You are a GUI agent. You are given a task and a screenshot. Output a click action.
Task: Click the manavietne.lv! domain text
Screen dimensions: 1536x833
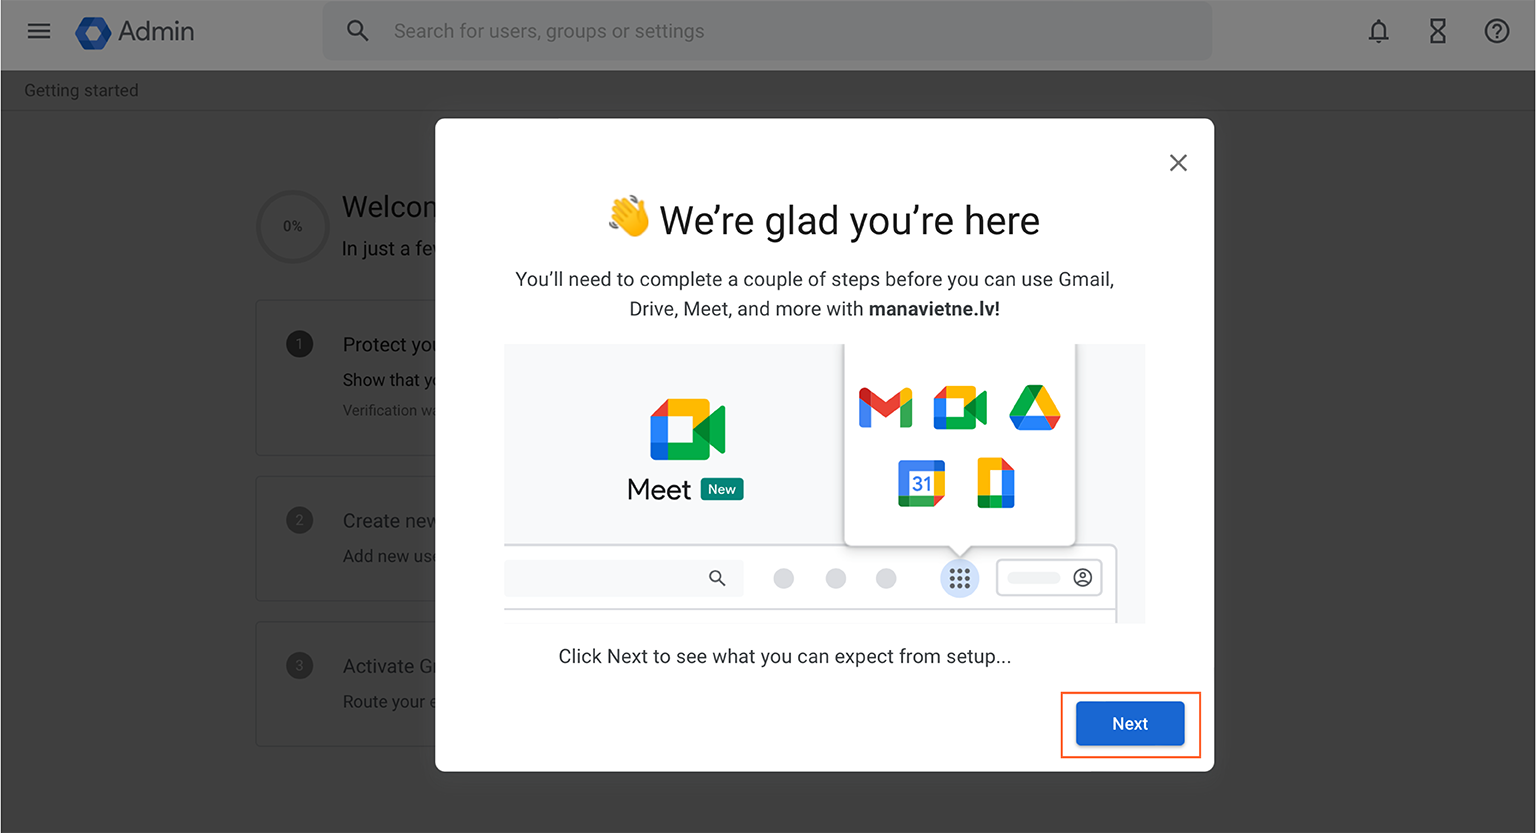coord(934,309)
